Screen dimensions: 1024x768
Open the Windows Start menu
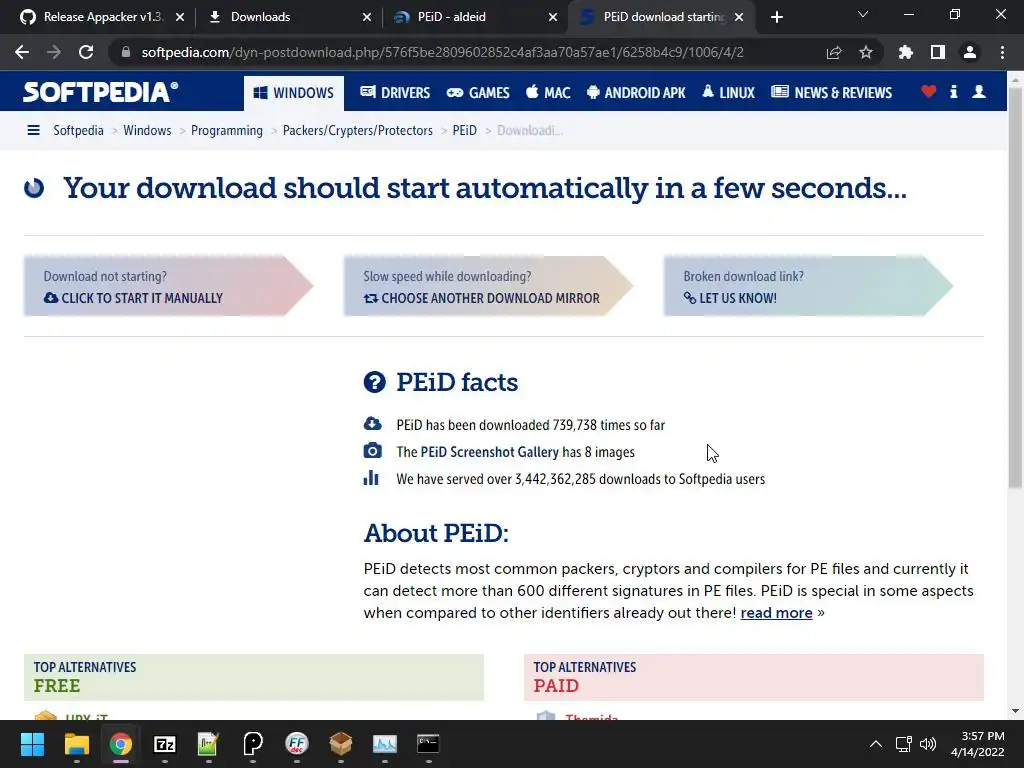[x=32, y=743]
